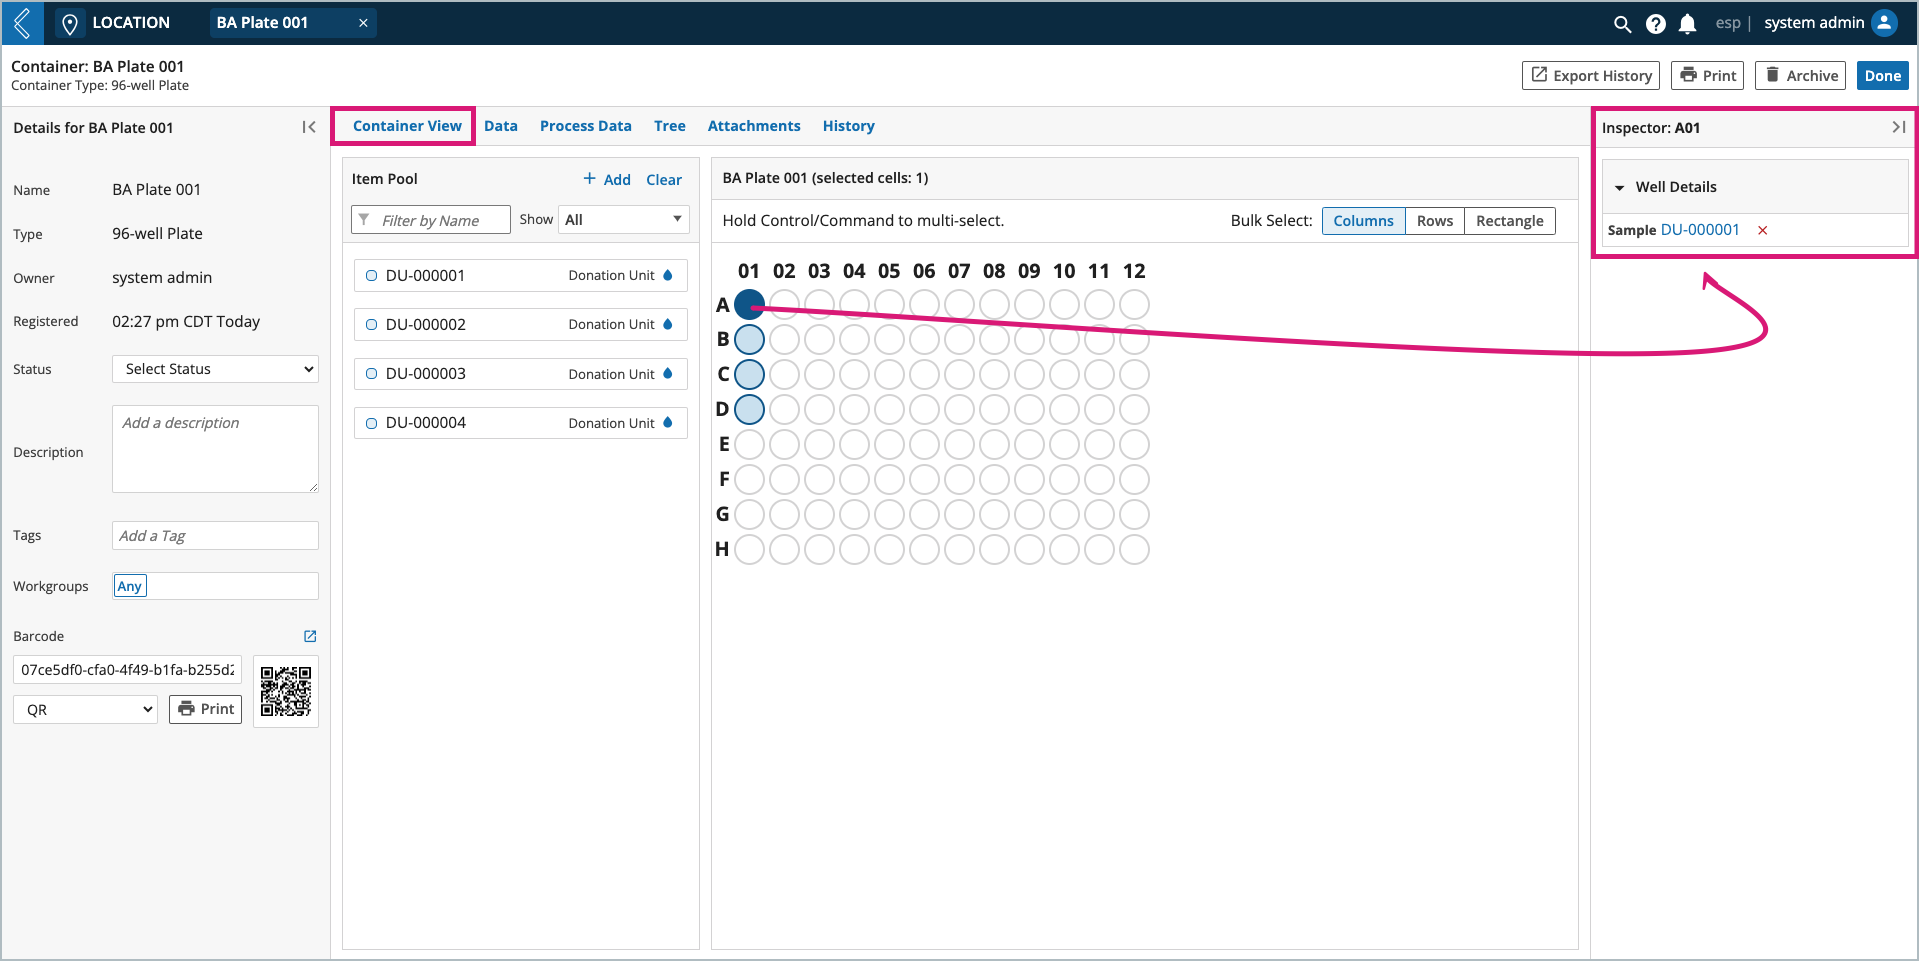Switch to Container View tab
Screen dimensions: 1919x961
click(407, 126)
